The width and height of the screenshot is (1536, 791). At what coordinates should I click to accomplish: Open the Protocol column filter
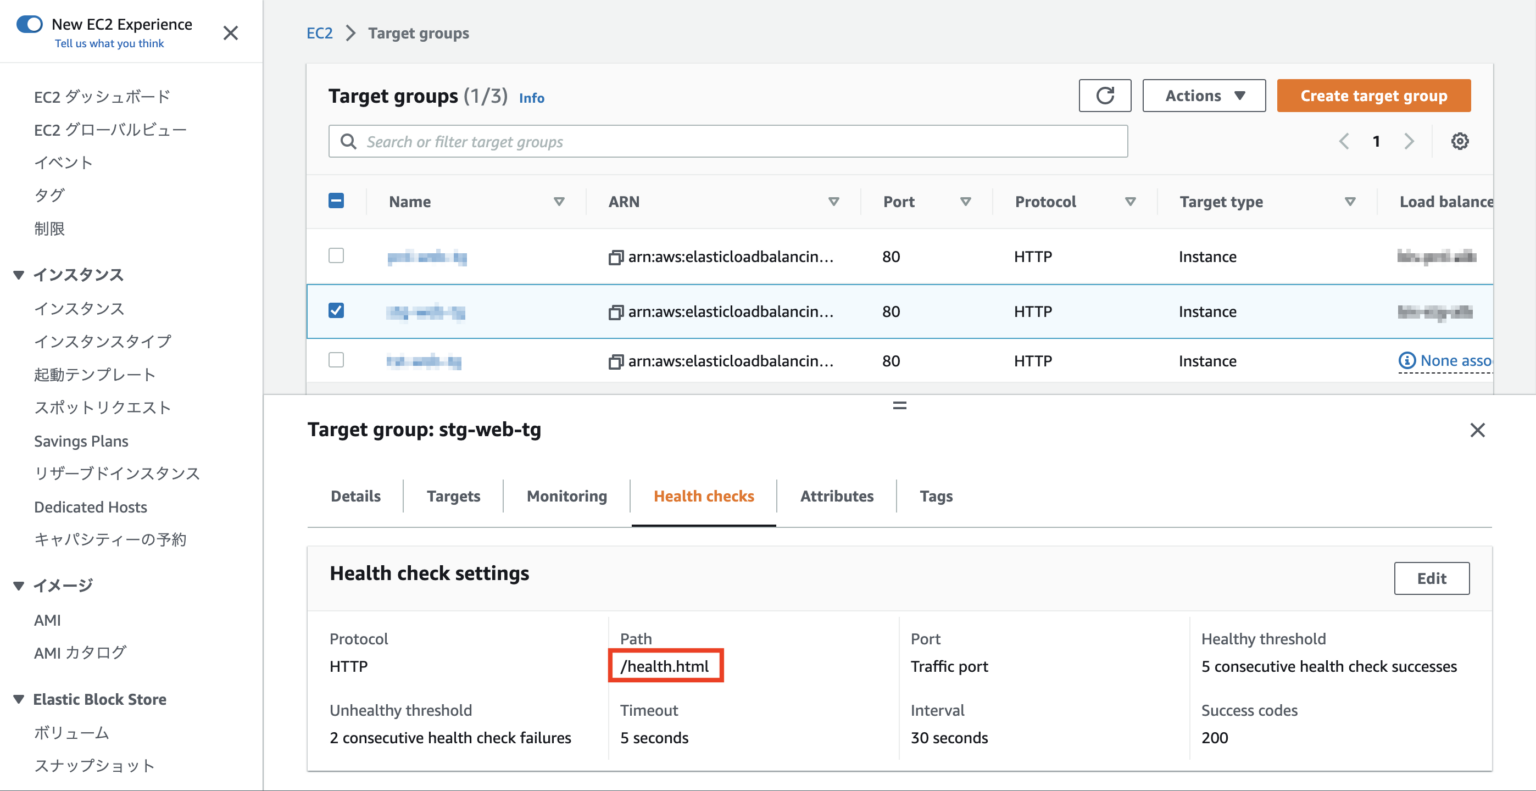pos(1130,201)
